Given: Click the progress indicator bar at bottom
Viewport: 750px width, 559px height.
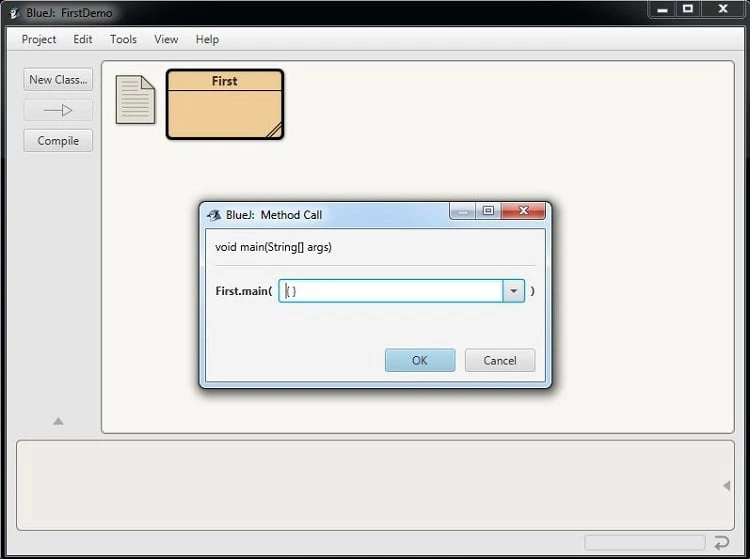Looking at the screenshot, I should (643, 543).
